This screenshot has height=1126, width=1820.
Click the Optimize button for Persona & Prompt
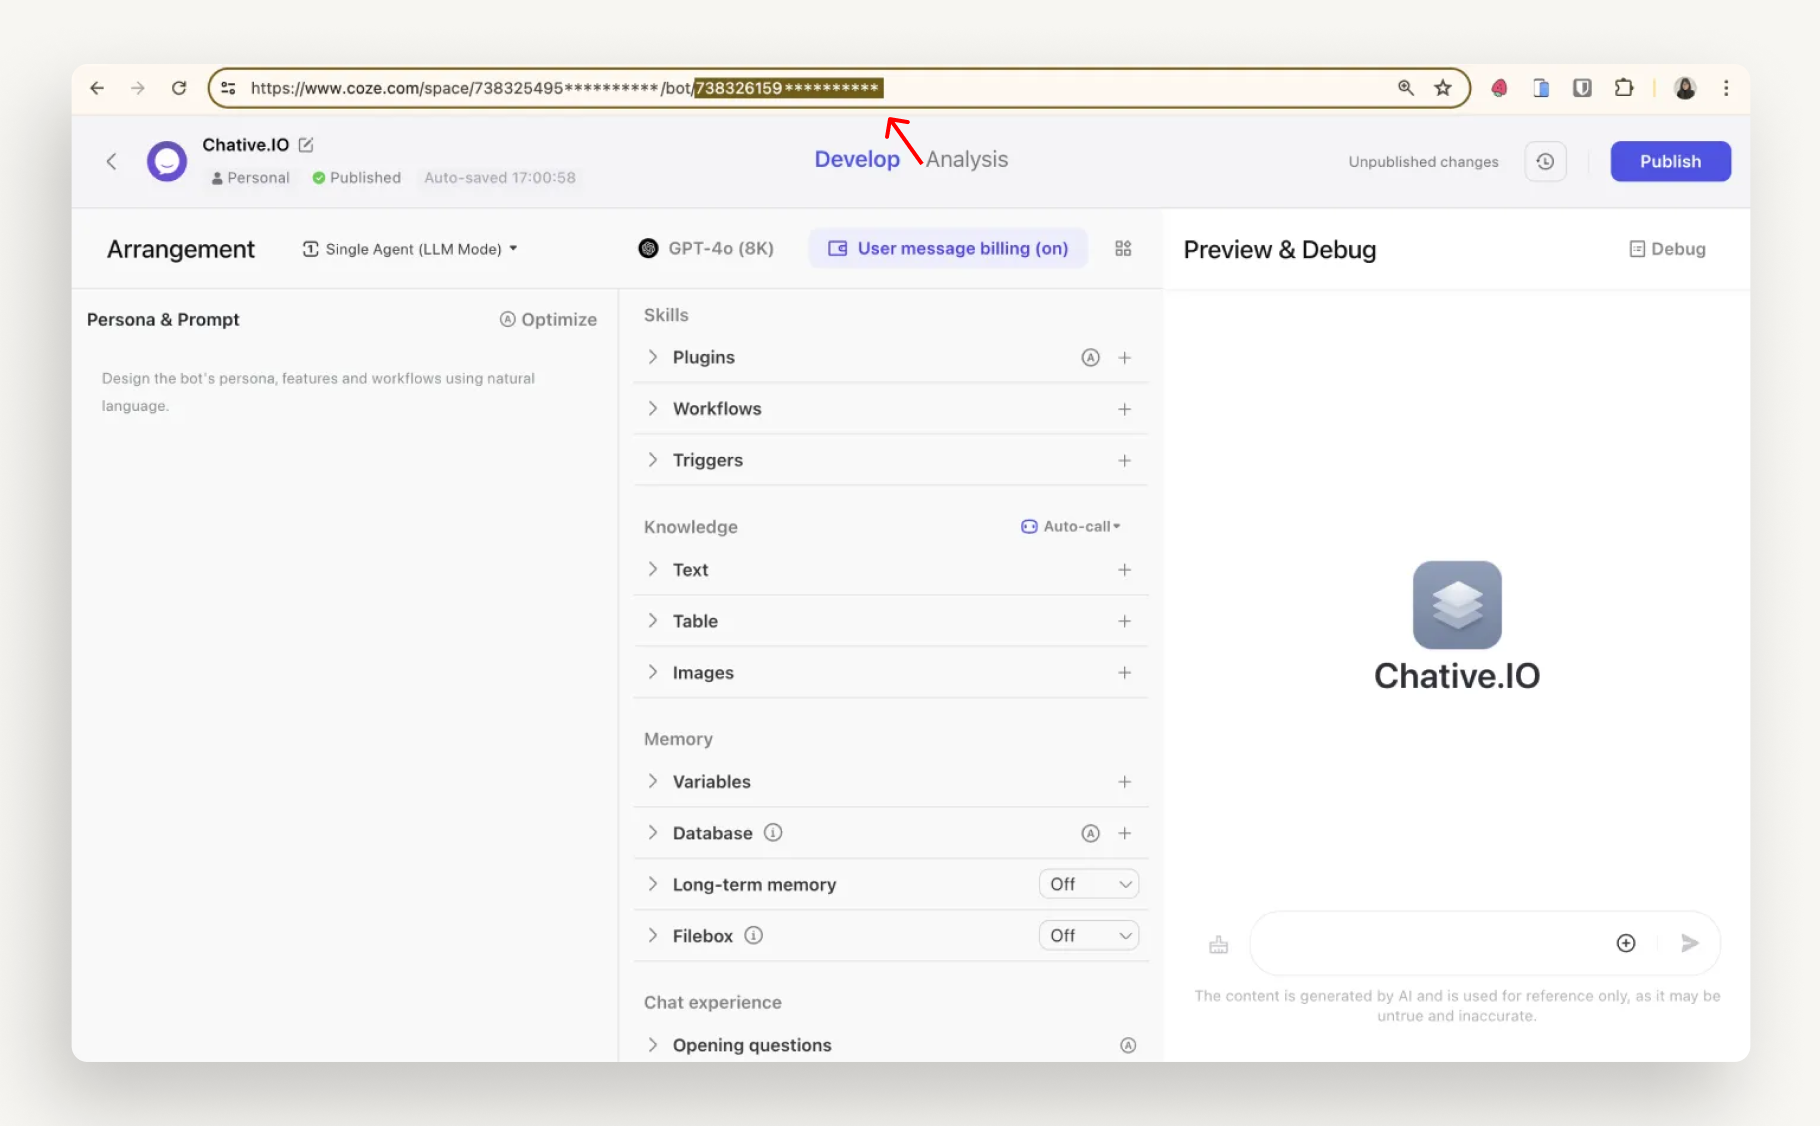coord(548,319)
